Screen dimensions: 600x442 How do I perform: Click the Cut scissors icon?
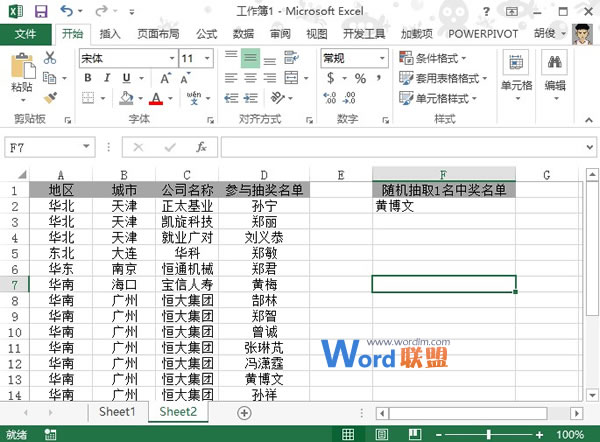(x=50, y=58)
